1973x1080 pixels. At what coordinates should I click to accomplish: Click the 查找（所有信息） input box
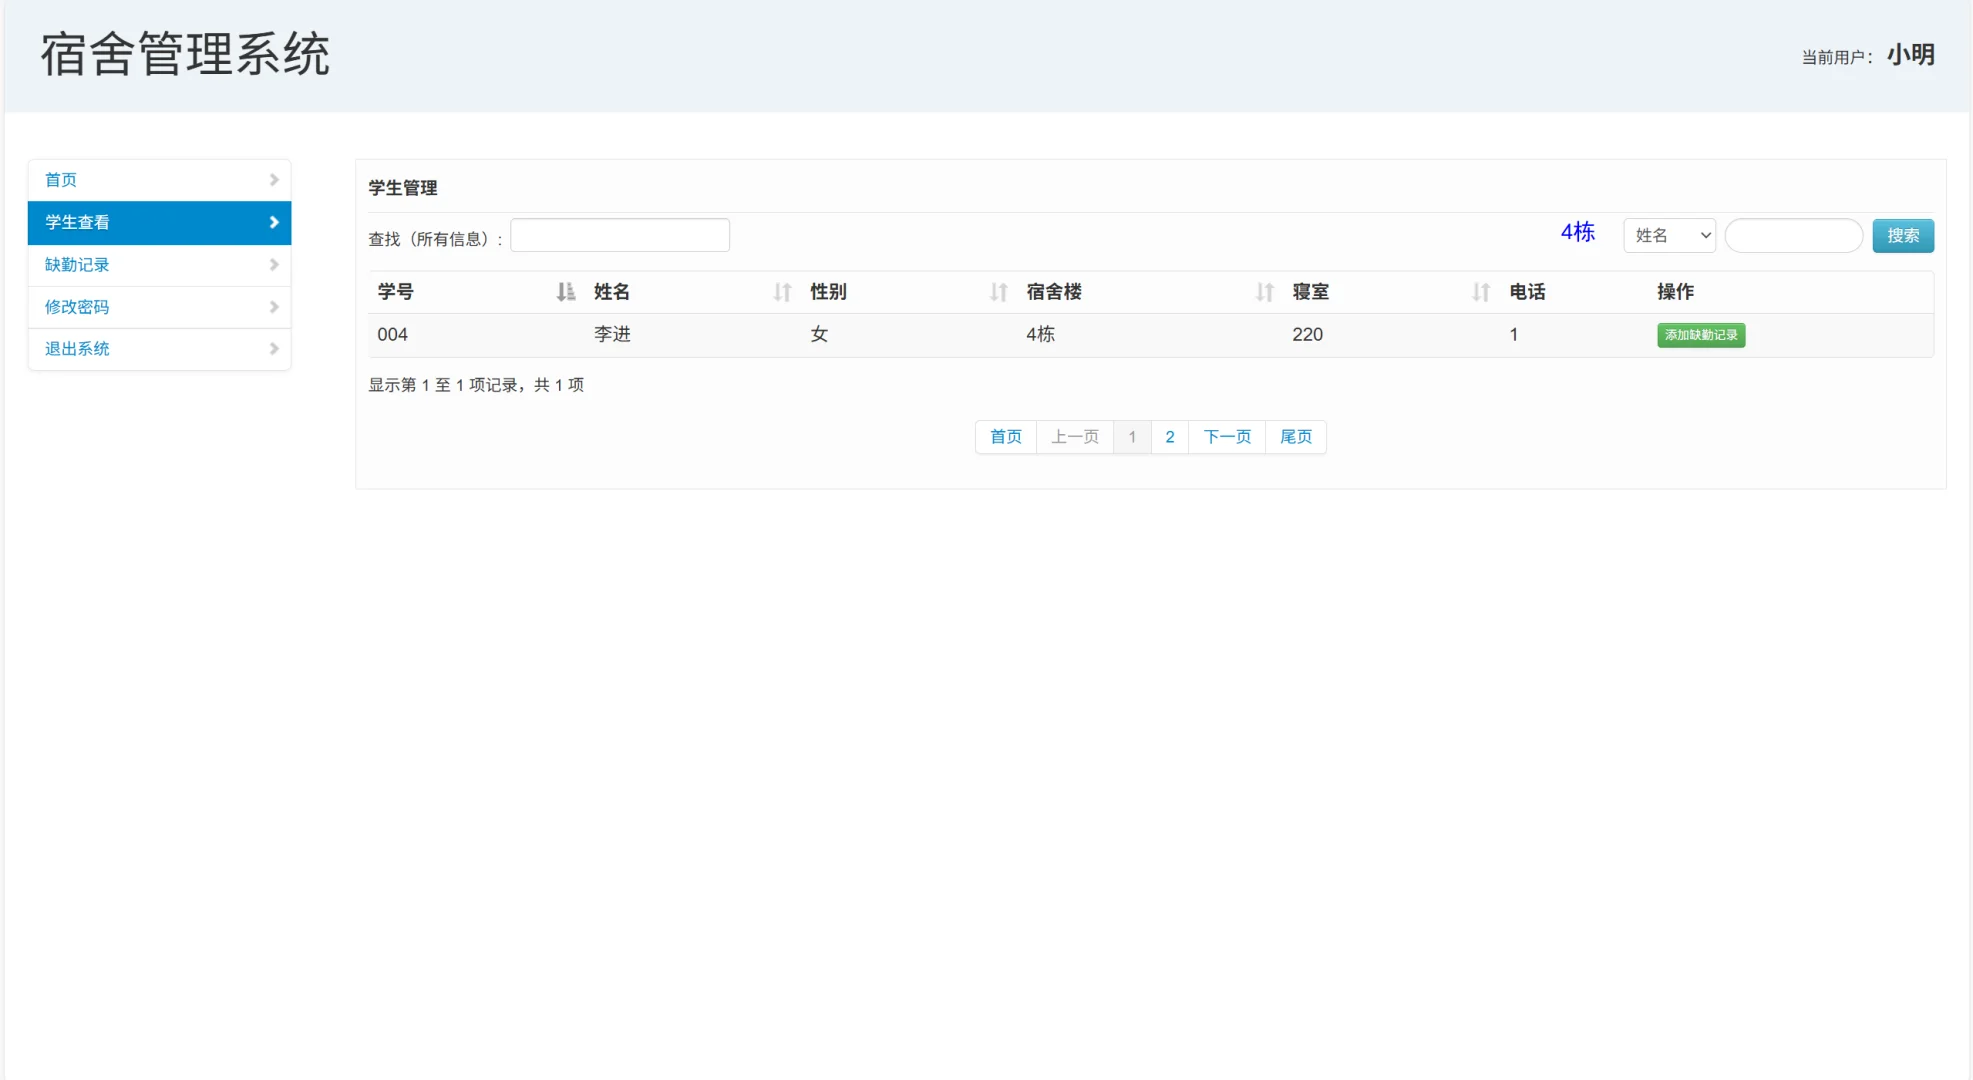tap(619, 235)
